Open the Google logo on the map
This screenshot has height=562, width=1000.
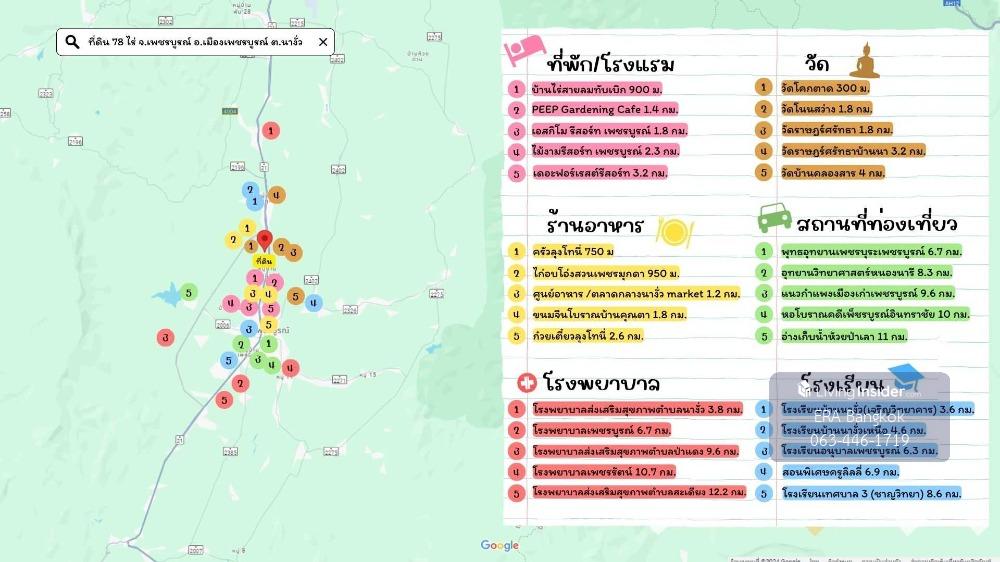[x=499, y=545]
